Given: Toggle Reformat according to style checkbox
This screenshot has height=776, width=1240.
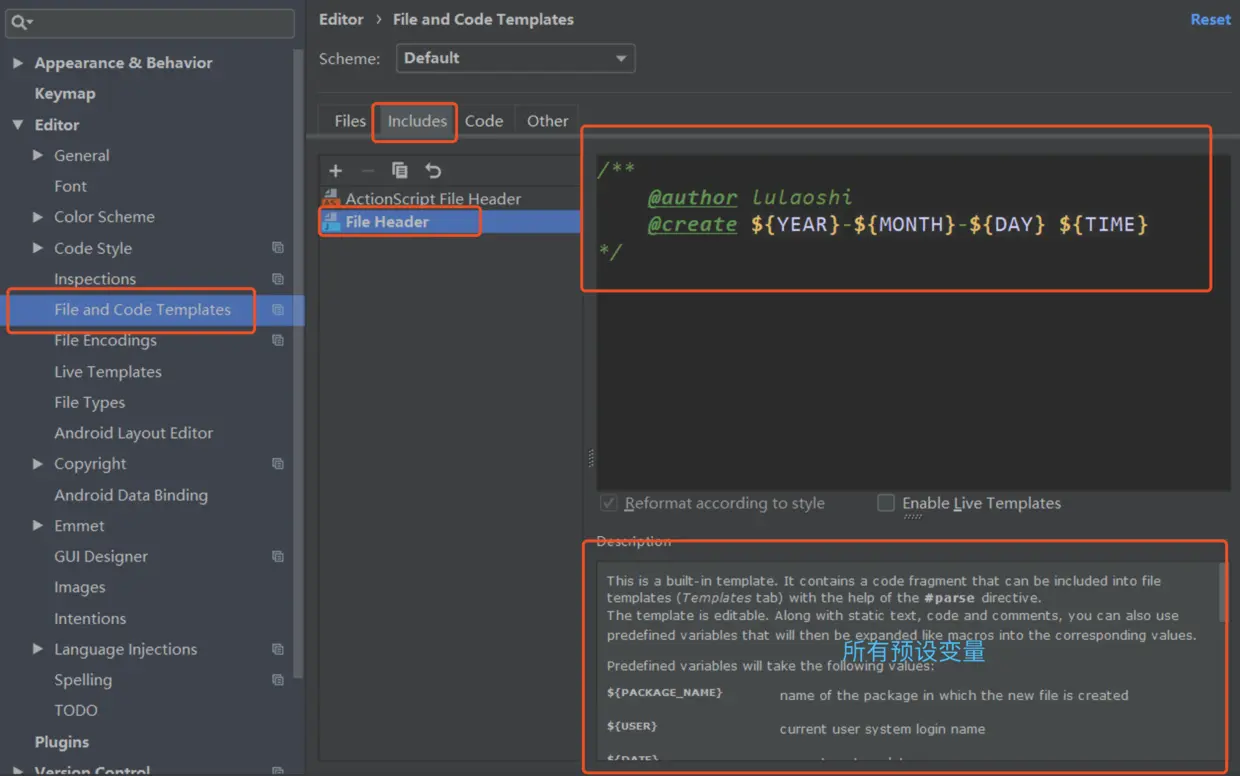Looking at the screenshot, I should tap(608, 503).
